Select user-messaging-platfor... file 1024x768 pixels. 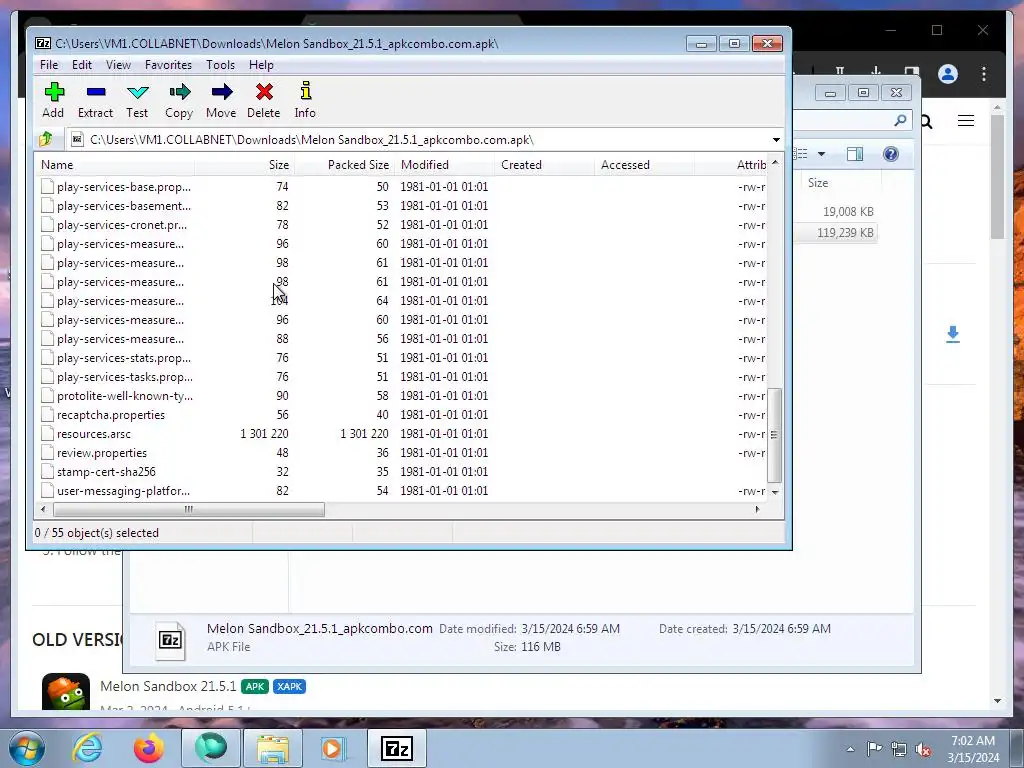pos(123,491)
